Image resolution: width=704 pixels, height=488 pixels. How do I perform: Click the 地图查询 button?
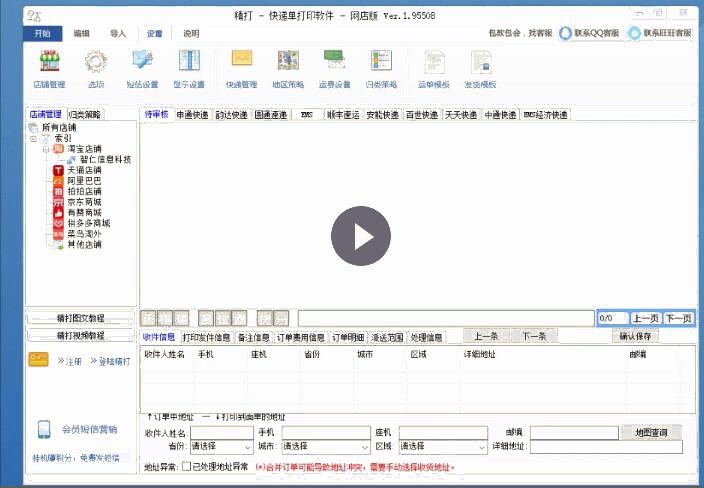click(651, 432)
